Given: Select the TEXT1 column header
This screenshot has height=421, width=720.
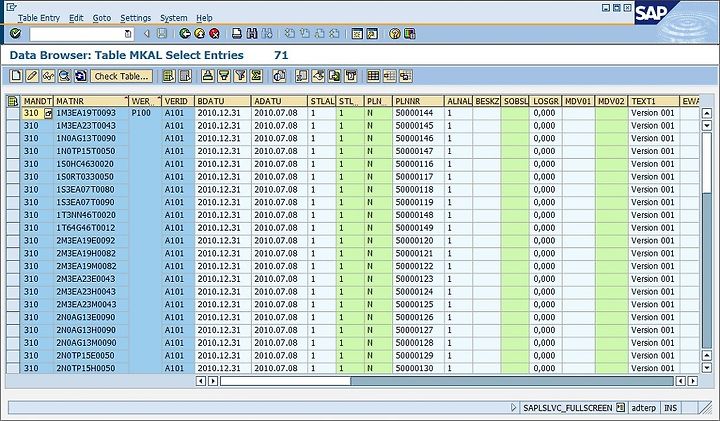Looking at the screenshot, I should click(x=653, y=101).
